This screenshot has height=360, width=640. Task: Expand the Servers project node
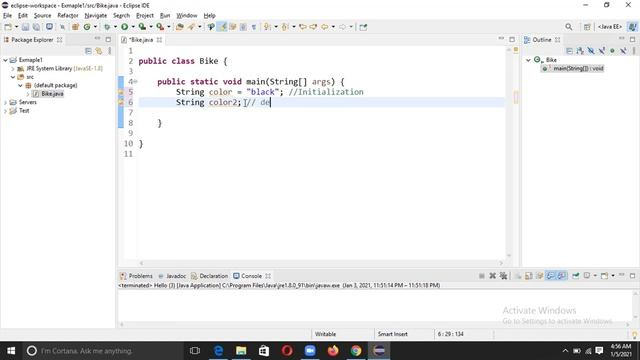(5, 102)
